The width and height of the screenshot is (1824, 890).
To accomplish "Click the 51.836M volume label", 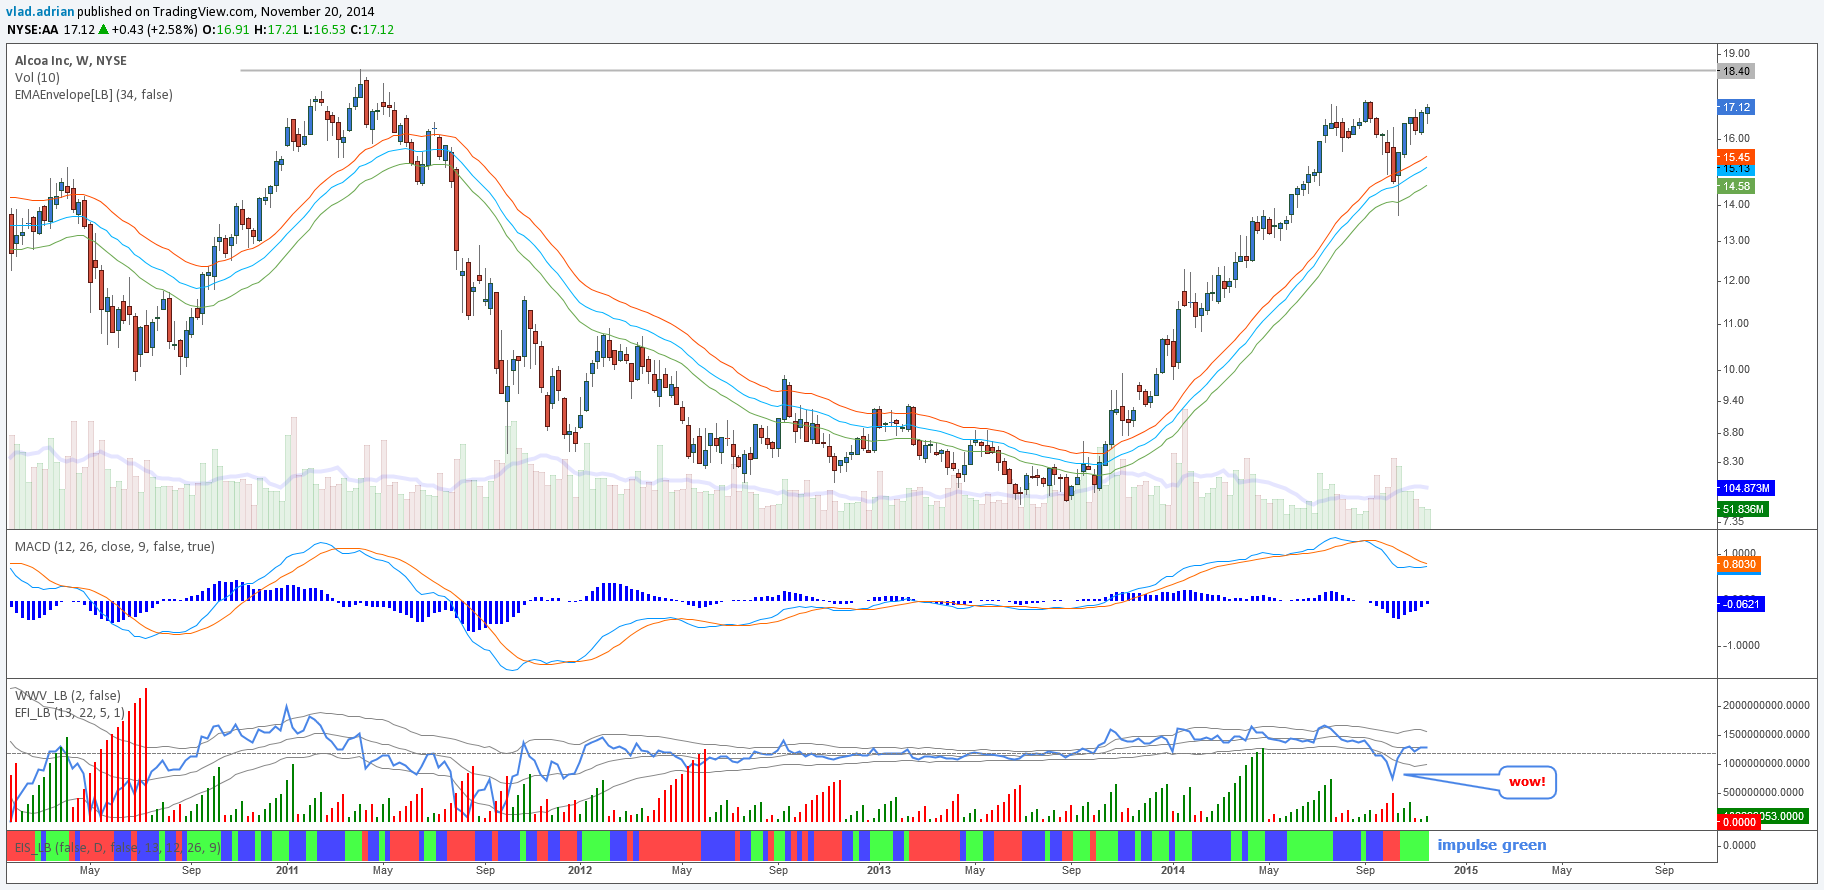I will [x=1743, y=509].
